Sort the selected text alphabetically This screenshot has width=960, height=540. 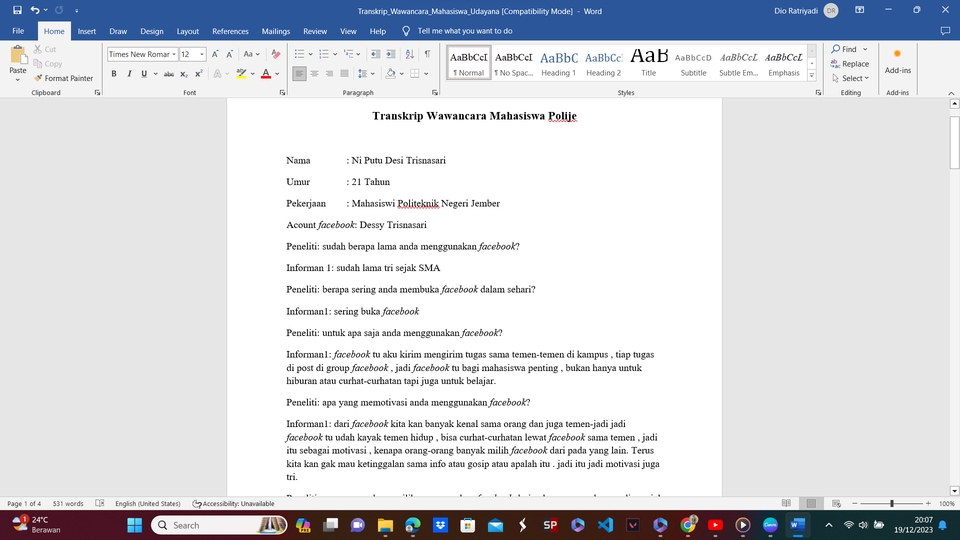[410, 54]
